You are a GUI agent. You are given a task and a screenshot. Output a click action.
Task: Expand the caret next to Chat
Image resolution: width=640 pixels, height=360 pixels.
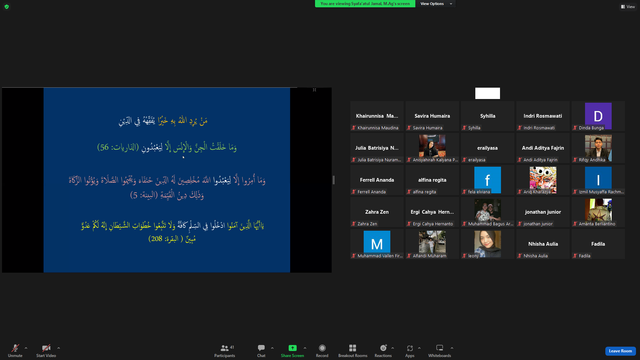[x=272, y=348]
